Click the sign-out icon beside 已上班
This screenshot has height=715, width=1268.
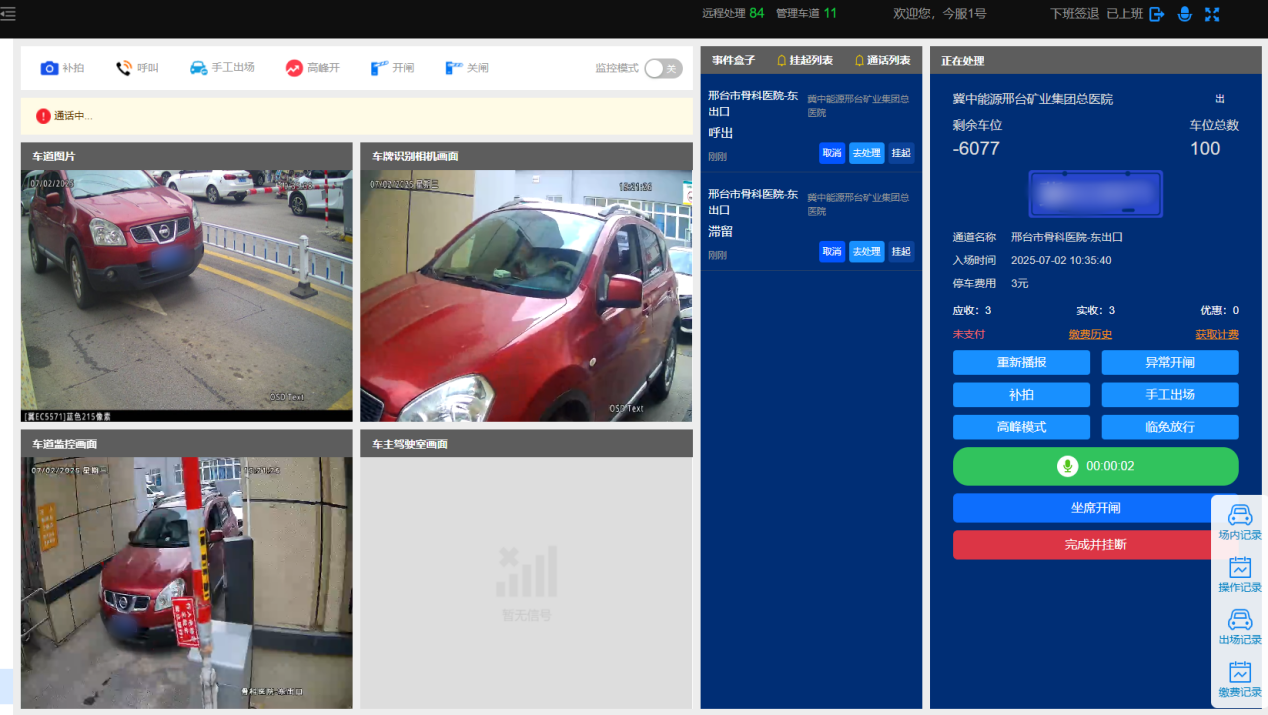click(x=1157, y=14)
